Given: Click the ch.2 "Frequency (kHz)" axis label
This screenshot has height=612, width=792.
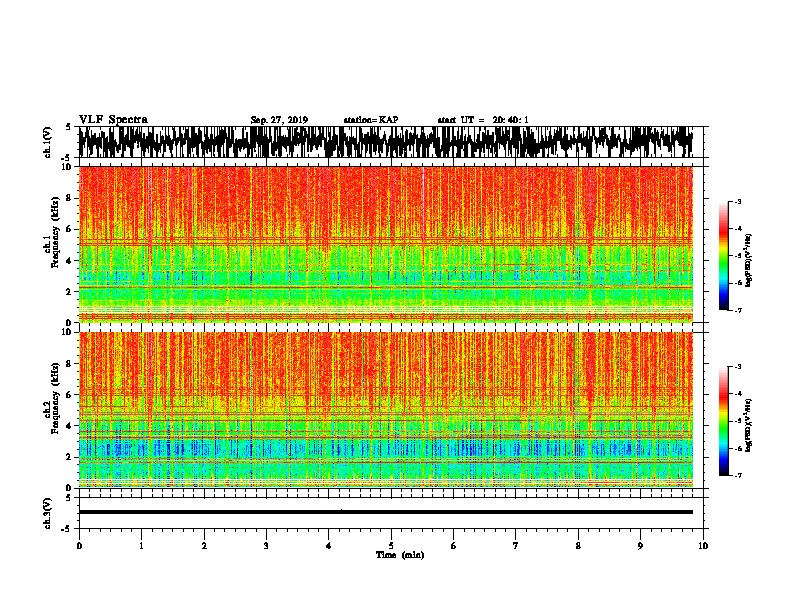Looking at the screenshot, I should [x=55, y=398].
